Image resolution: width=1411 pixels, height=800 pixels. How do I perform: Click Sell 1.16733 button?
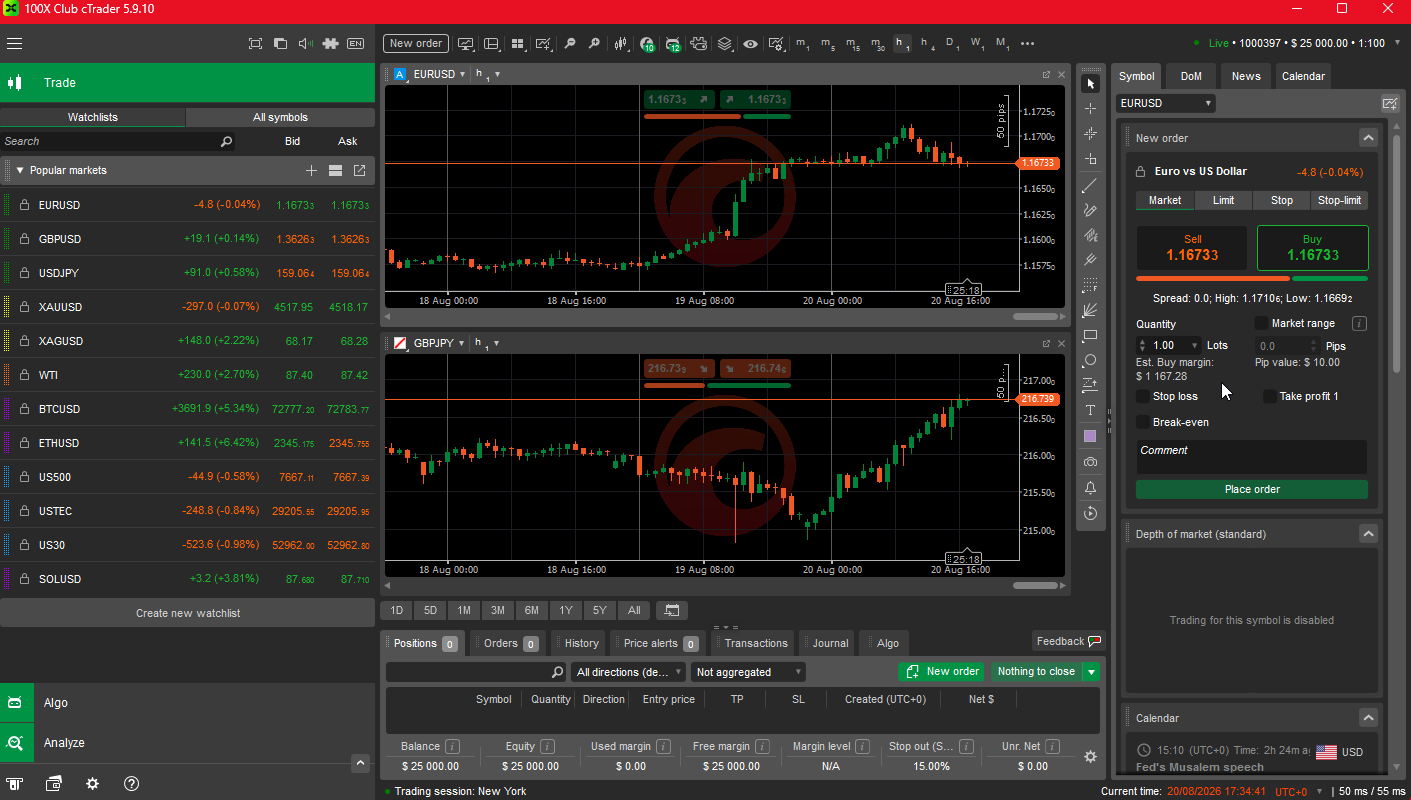click(1192, 248)
